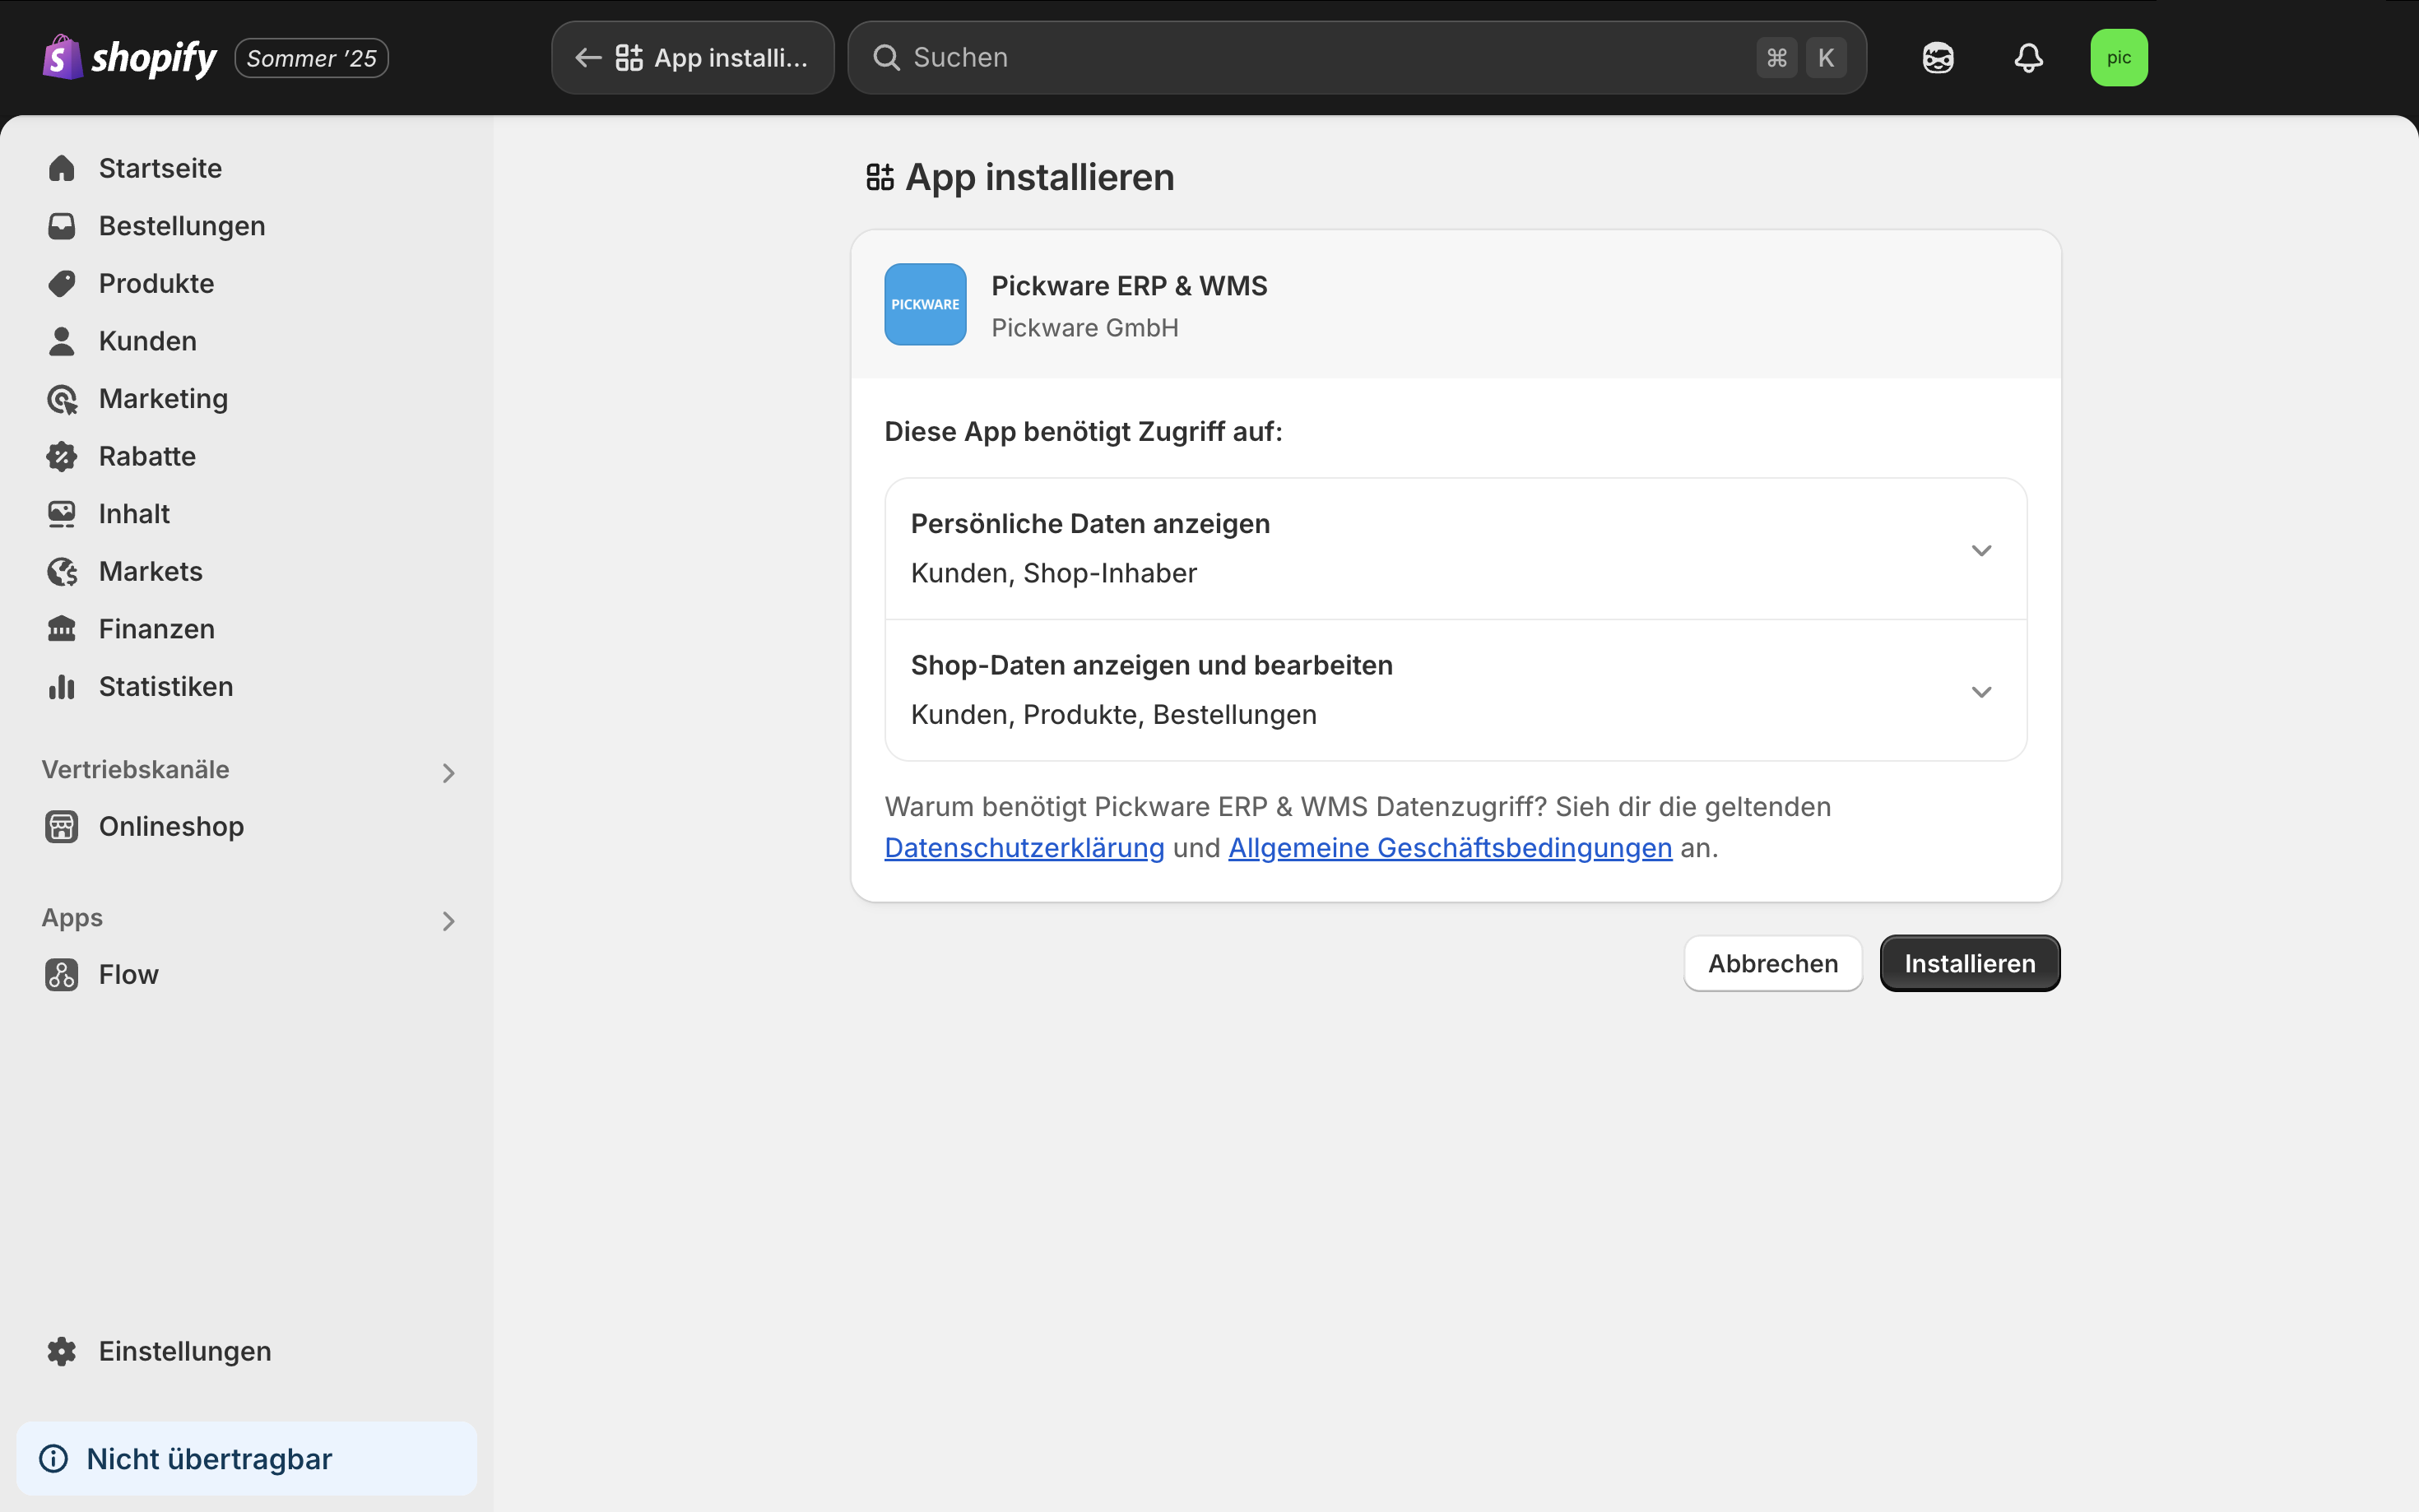The height and width of the screenshot is (1512, 2419).
Task: Click the Pickware app logo thumbnail
Action: [x=925, y=305]
